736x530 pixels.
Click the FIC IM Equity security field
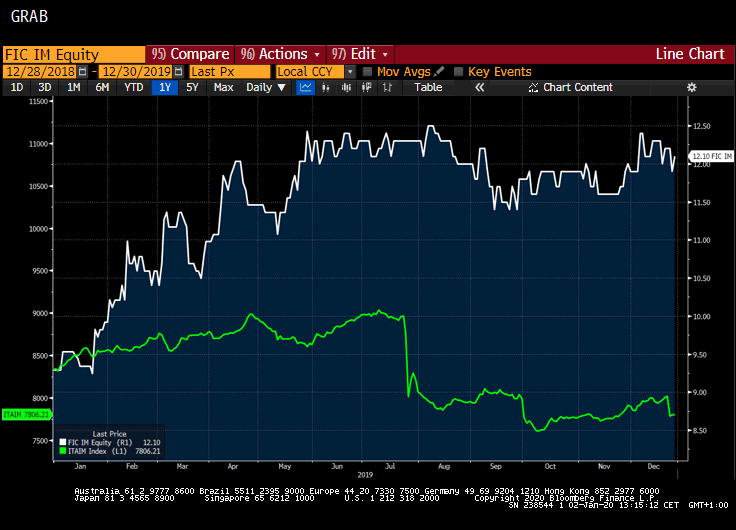(74, 54)
